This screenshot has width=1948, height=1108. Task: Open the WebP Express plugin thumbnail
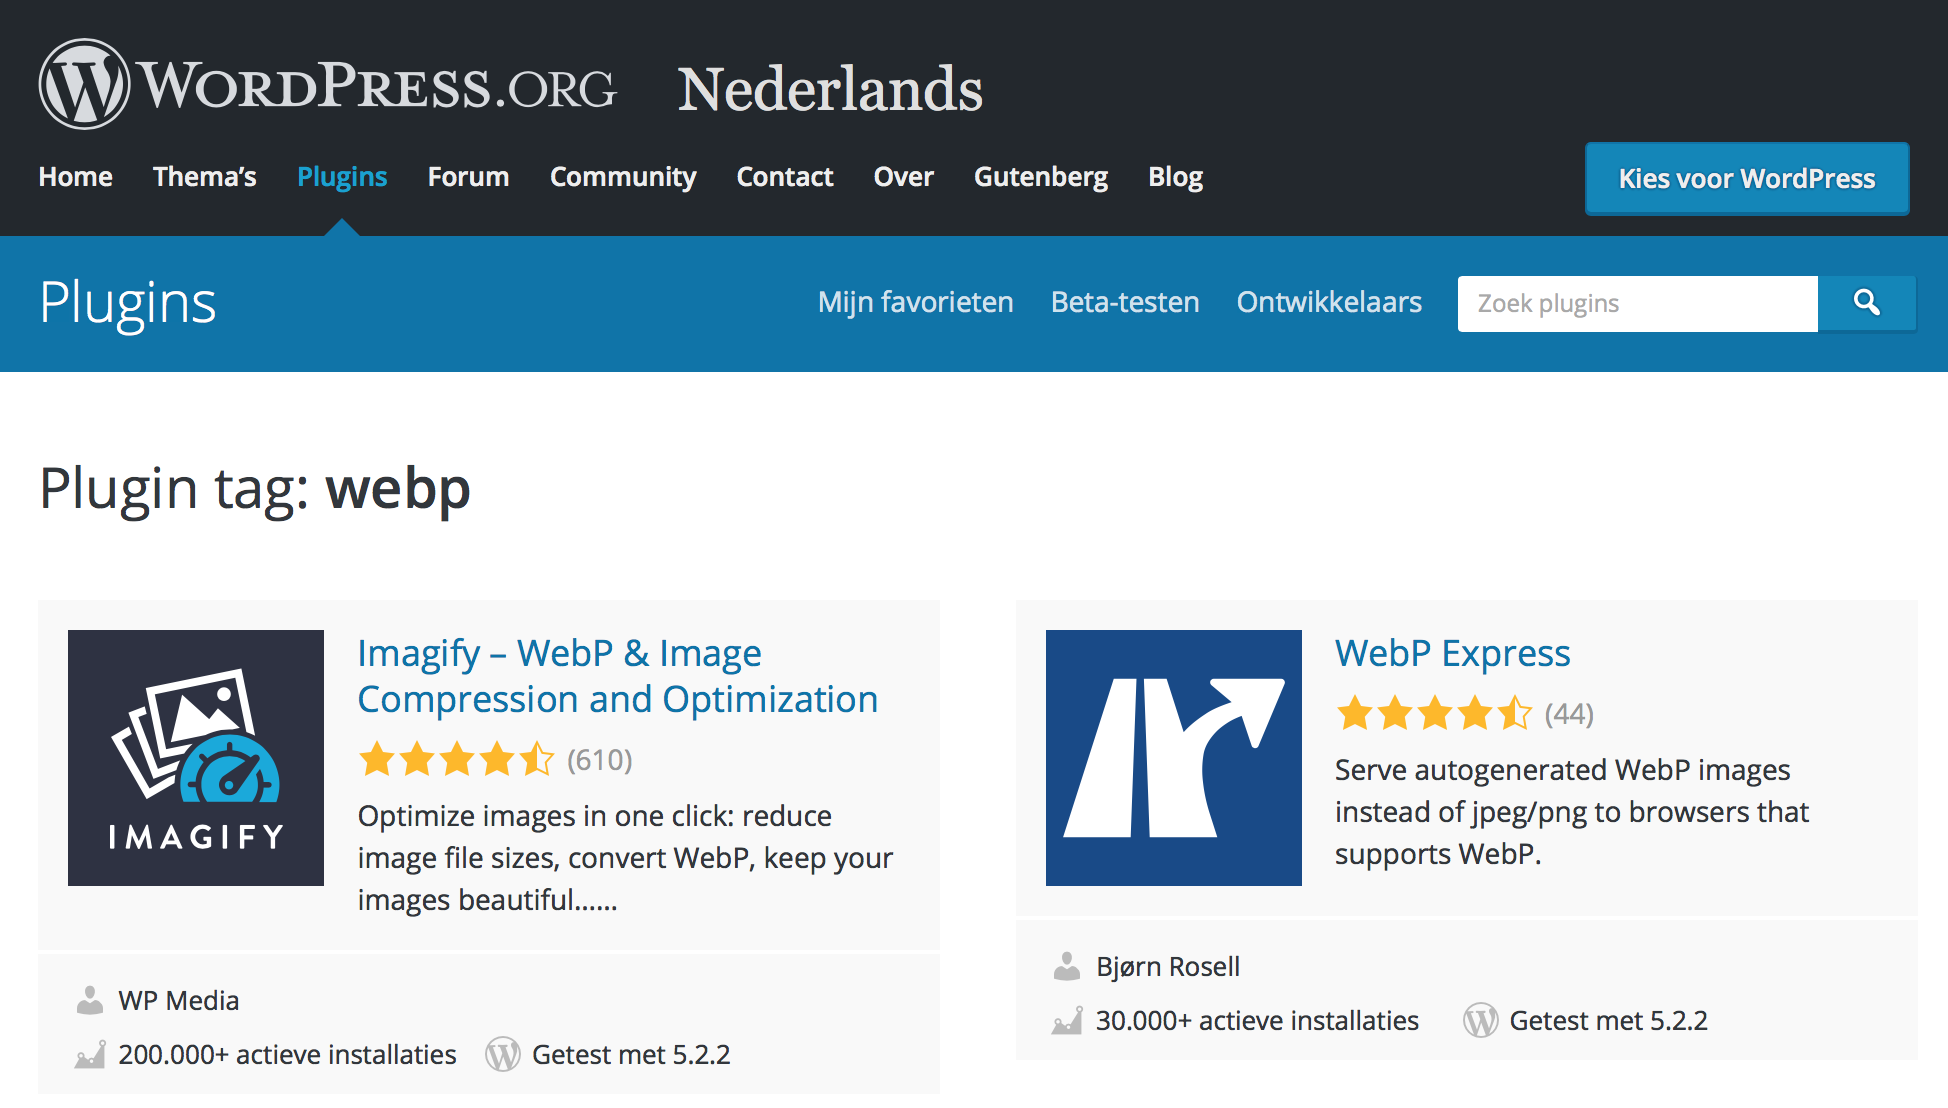coord(1172,757)
